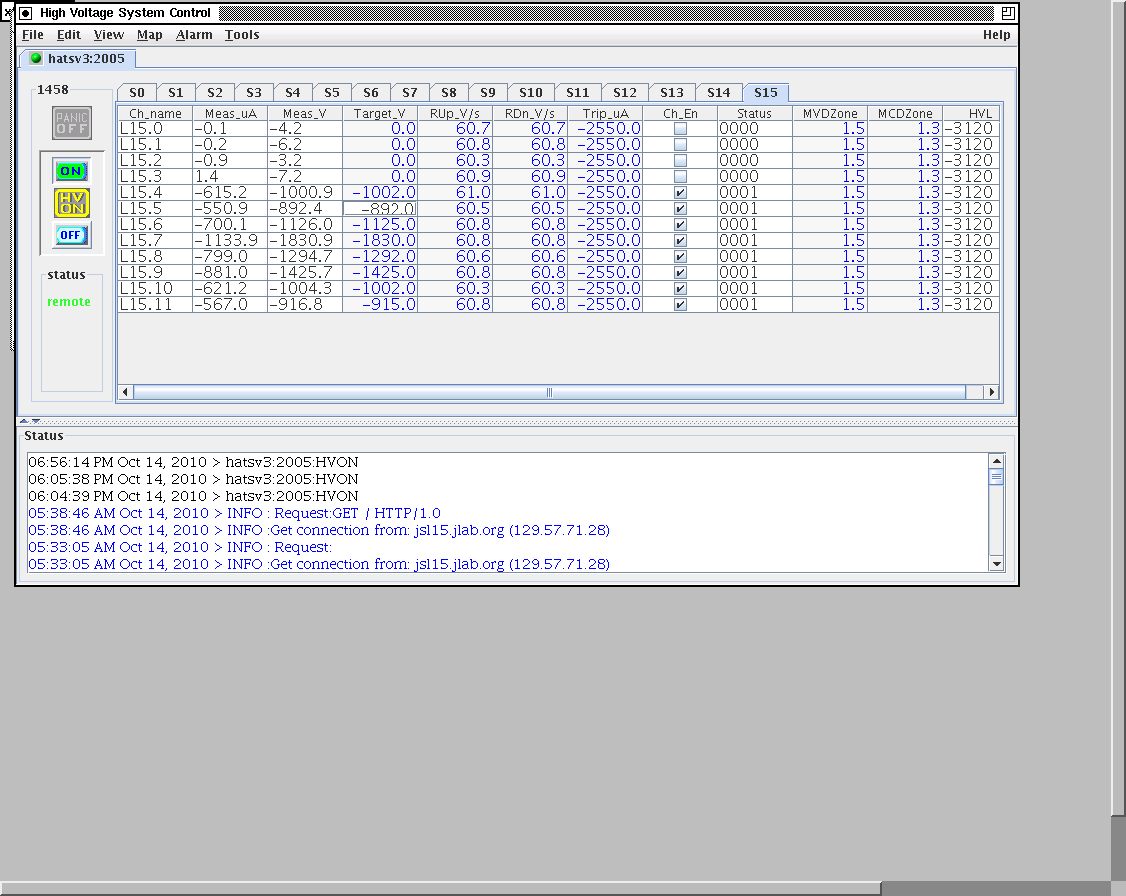This screenshot has width=1126, height=896.
Task: Switch to slot tab S10
Action: pyautogui.click(x=531, y=93)
